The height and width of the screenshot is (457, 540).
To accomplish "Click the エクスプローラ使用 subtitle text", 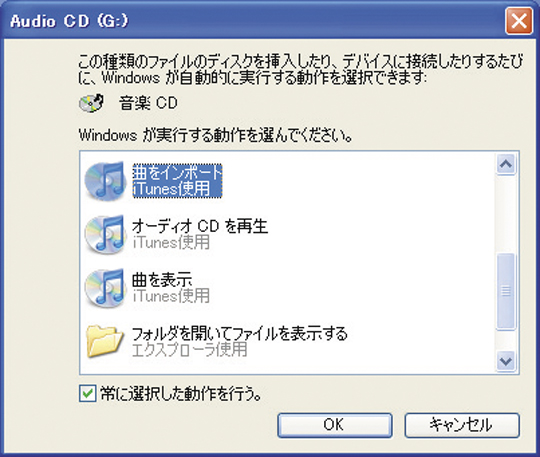I will coord(189,349).
